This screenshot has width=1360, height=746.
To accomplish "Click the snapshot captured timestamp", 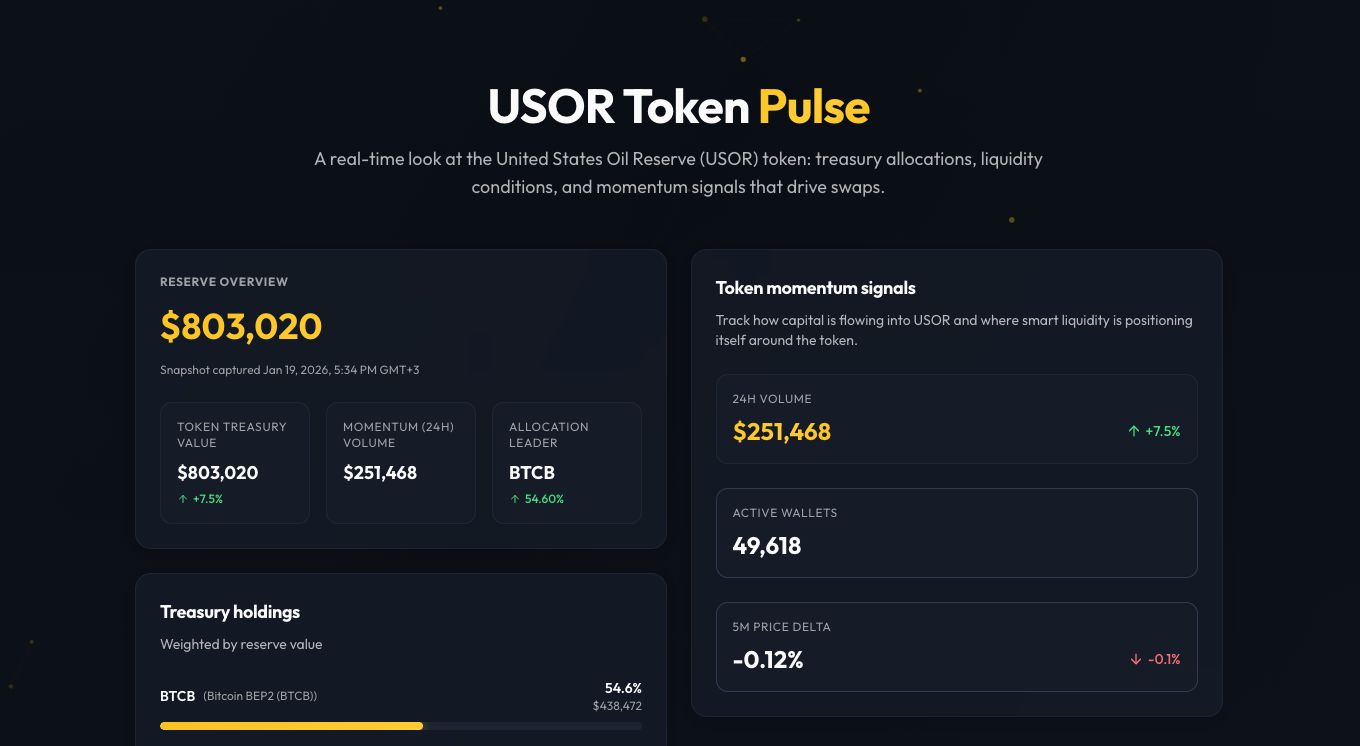I will coord(290,370).
